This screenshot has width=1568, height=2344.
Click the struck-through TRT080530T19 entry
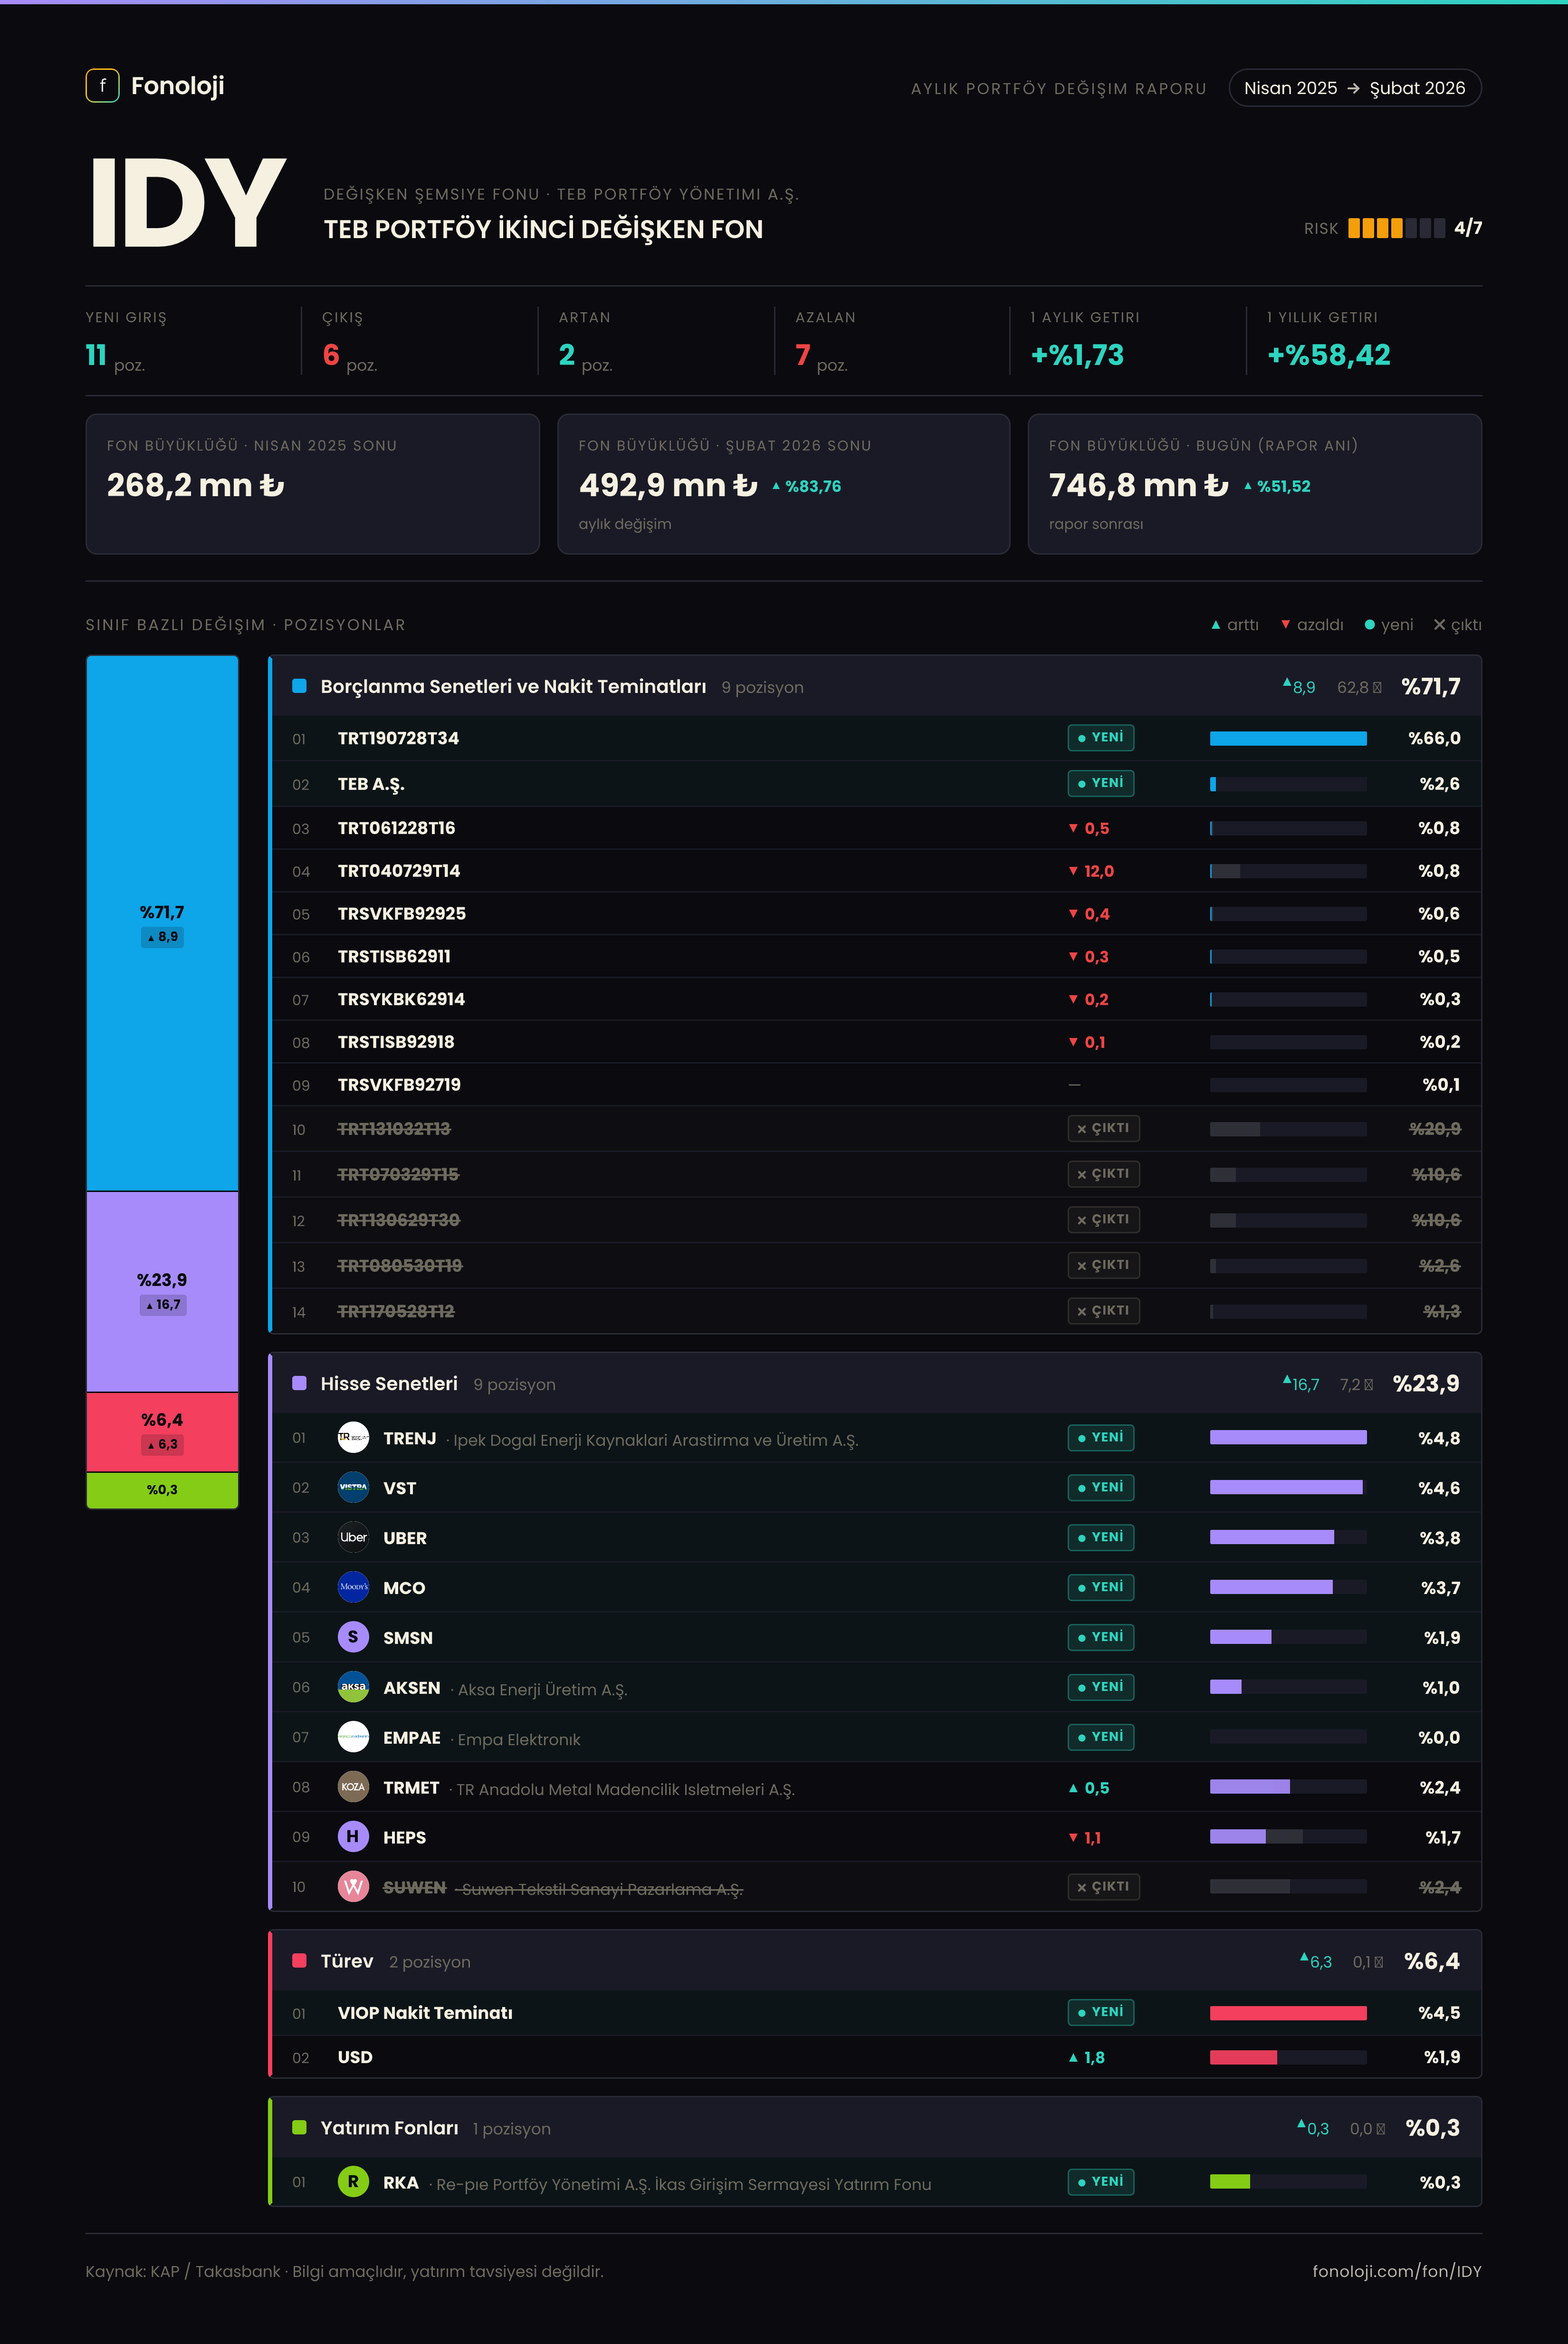click(400, 1266)
